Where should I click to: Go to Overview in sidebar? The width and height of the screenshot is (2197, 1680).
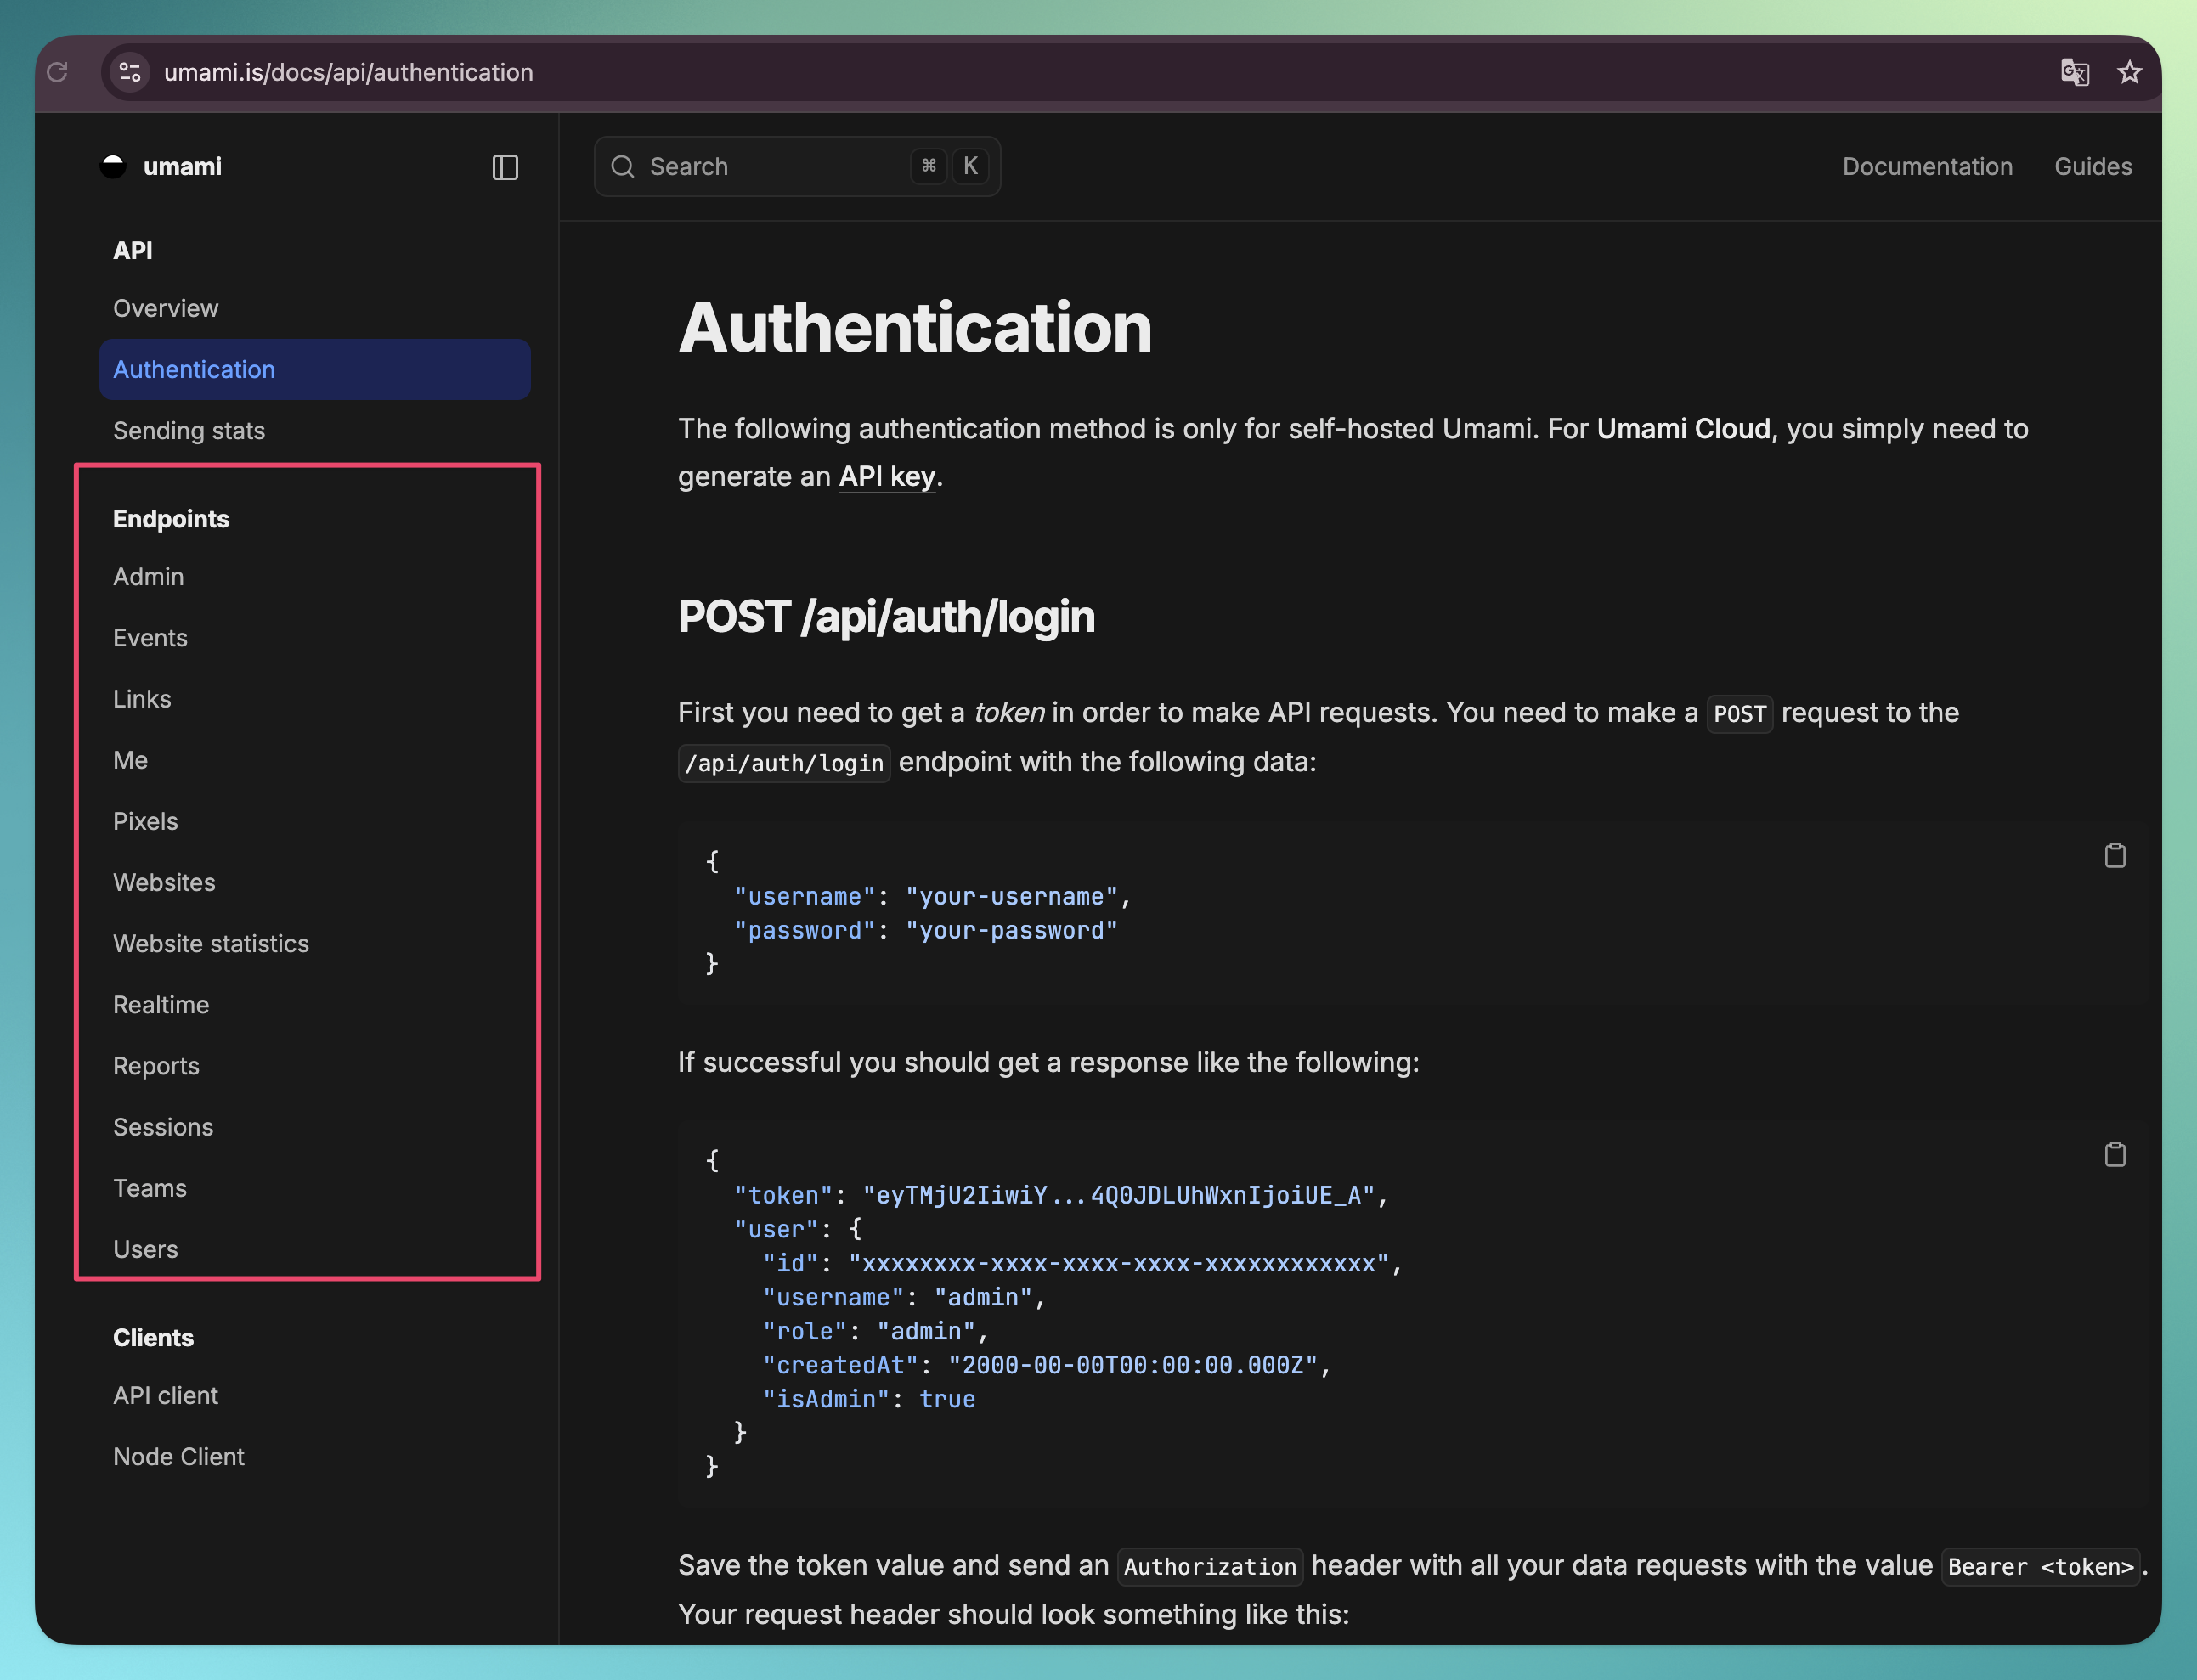[166, 308]
